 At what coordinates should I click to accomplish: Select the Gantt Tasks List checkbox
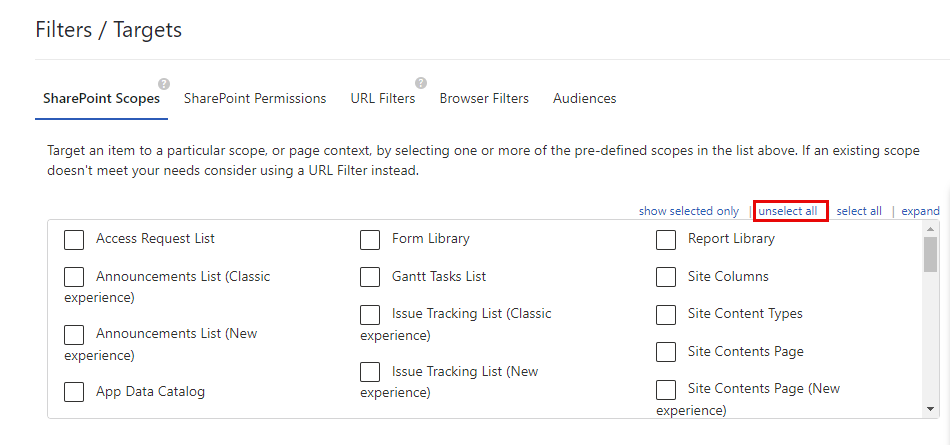click(370, 277)
